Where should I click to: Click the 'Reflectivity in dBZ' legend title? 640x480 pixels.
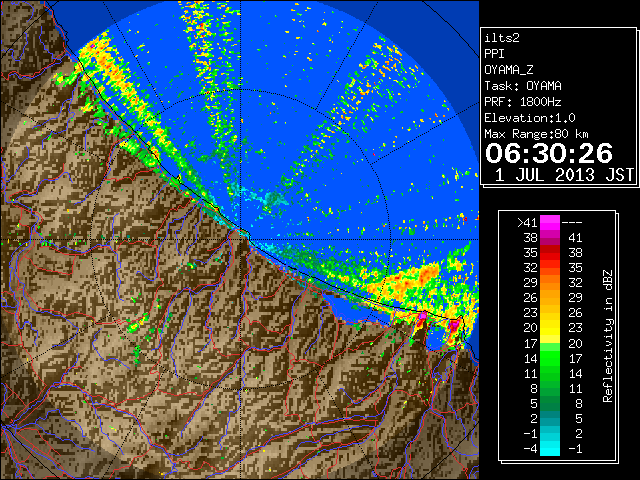(608, 336)
